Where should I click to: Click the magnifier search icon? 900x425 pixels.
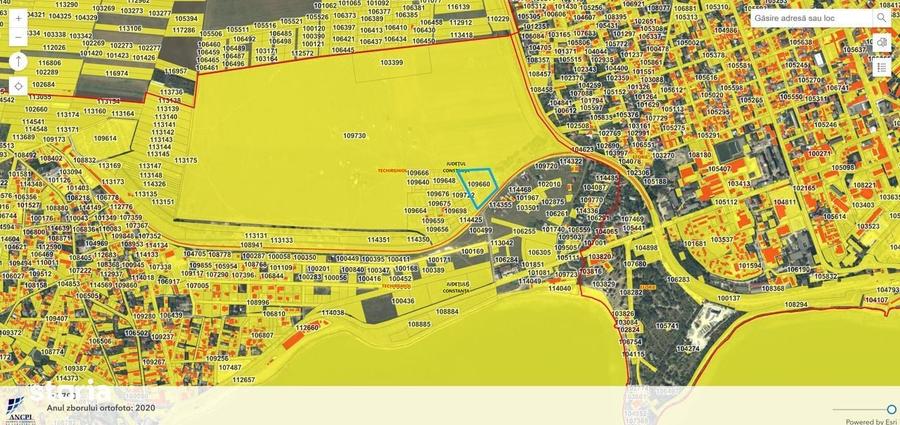tap(881, 18)
